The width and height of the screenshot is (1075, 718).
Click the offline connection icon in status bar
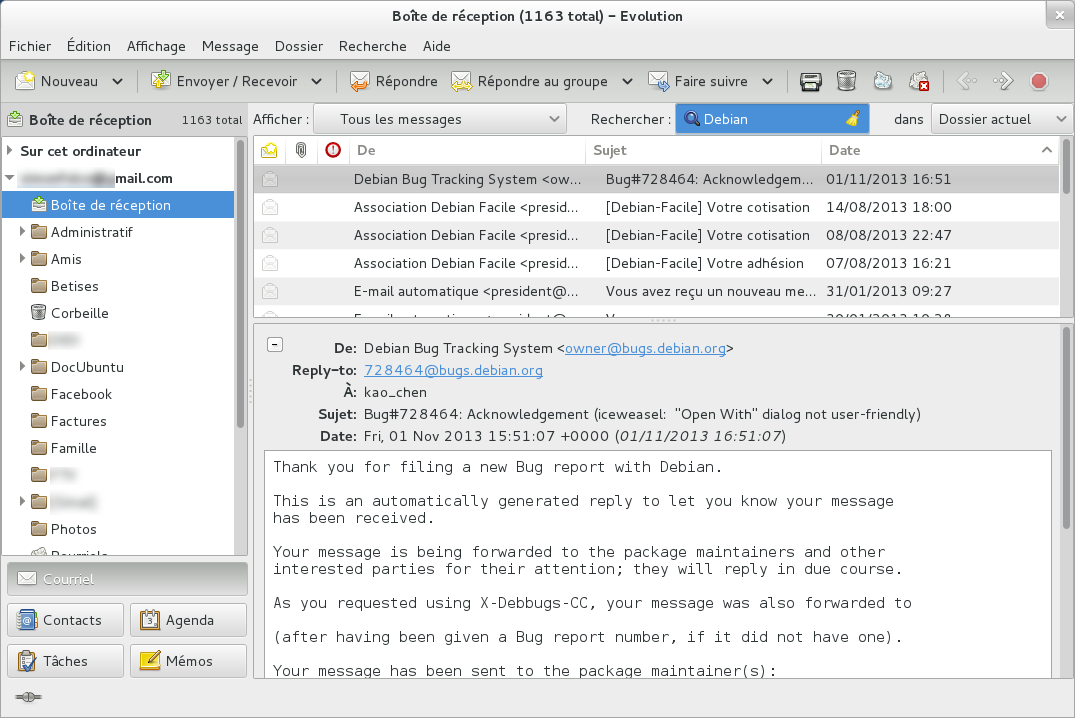pyautogui.click(x=27, y=697)
